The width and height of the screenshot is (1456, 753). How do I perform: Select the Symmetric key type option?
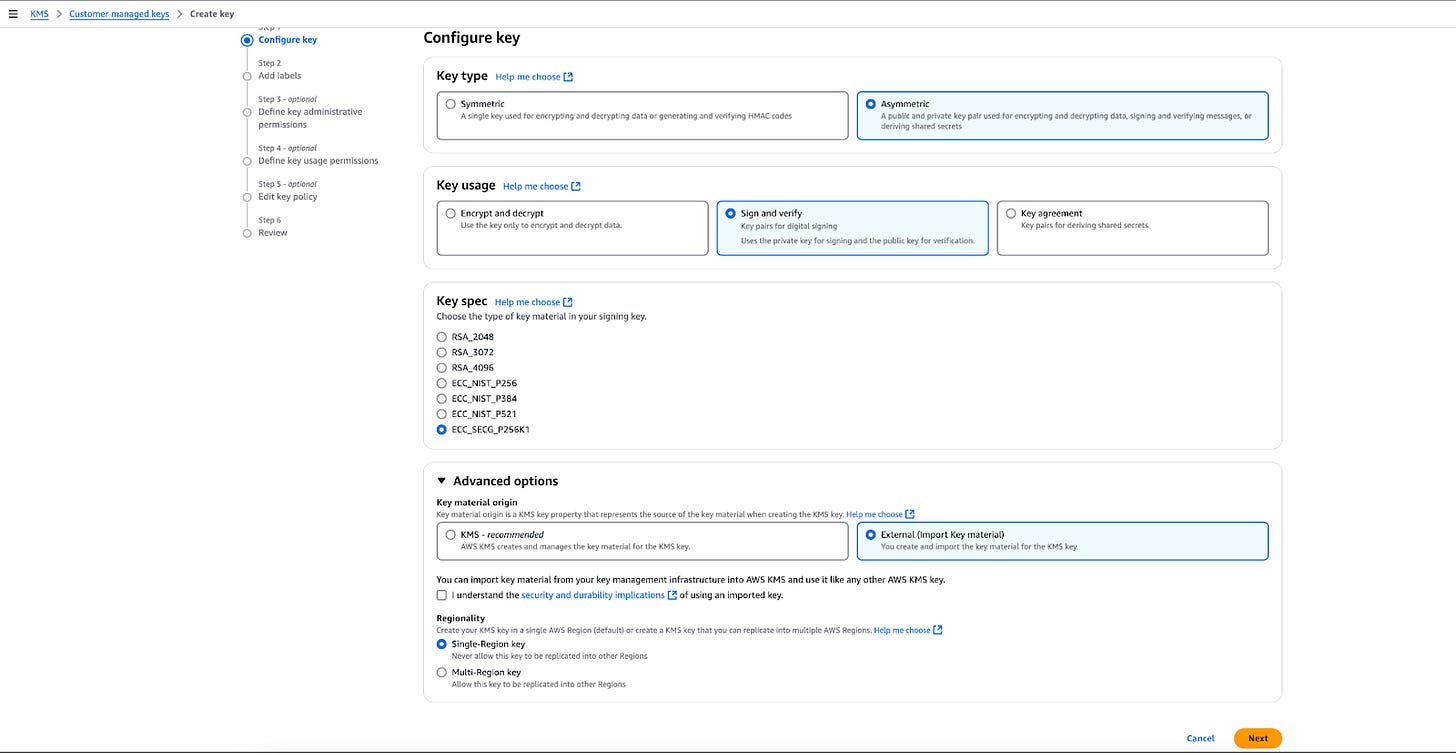click(x=642, y=115)
